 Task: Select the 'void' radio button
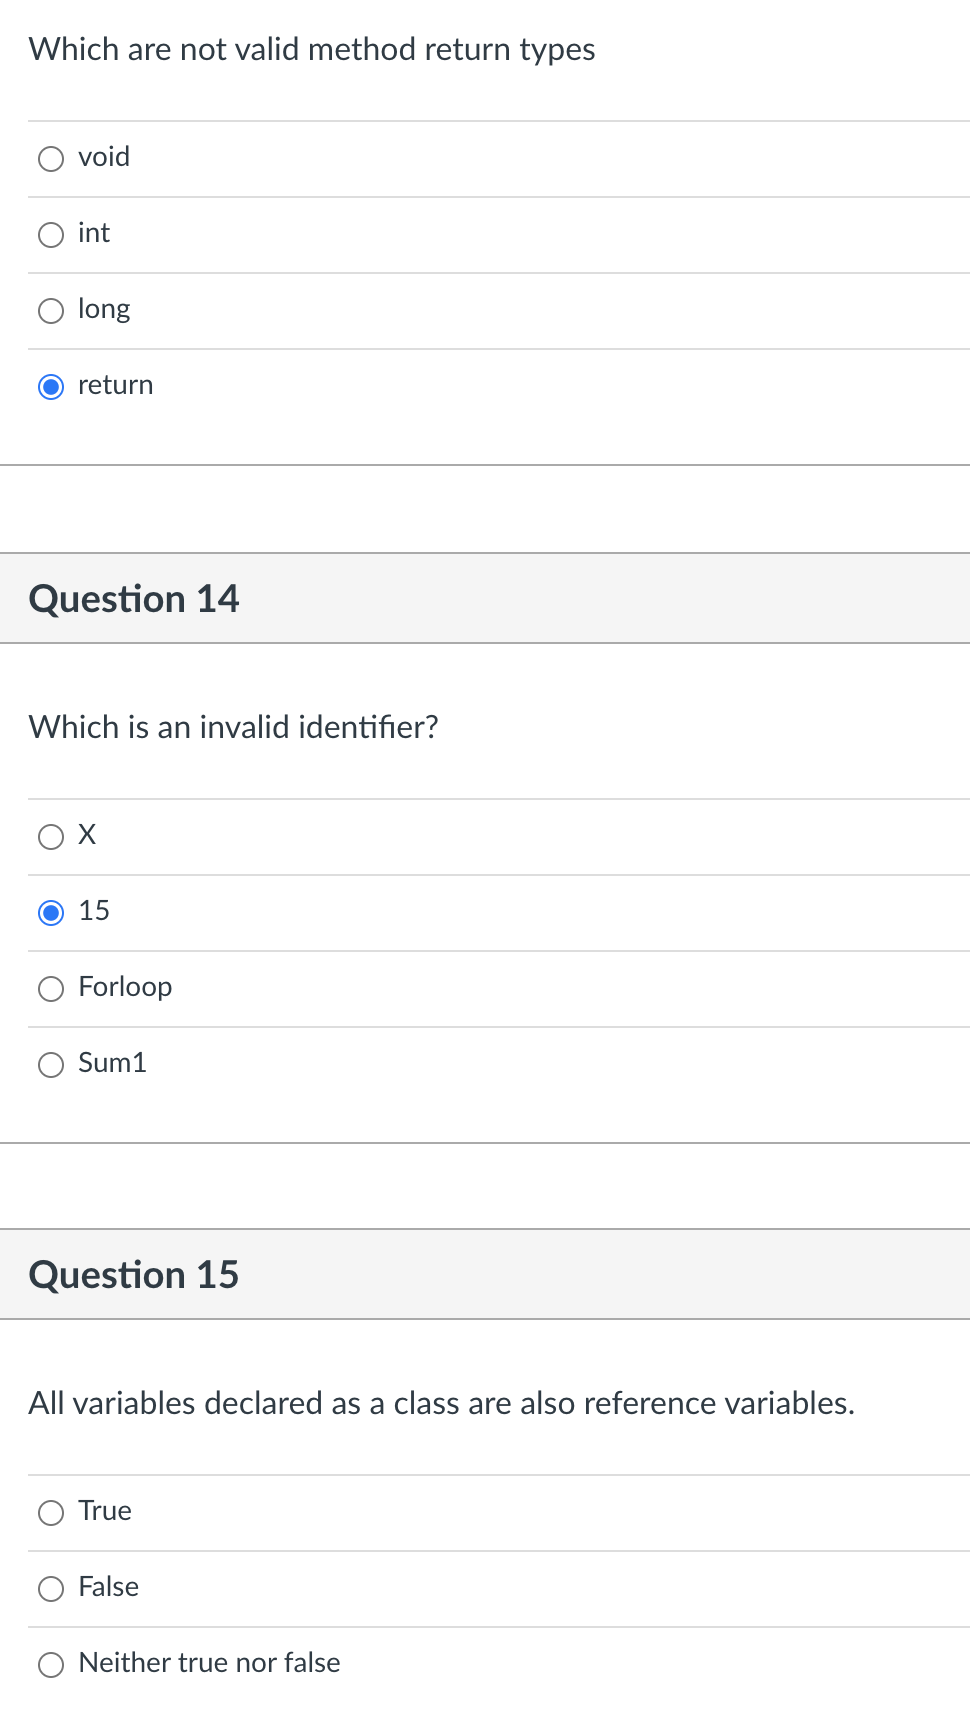pos(51,159)
